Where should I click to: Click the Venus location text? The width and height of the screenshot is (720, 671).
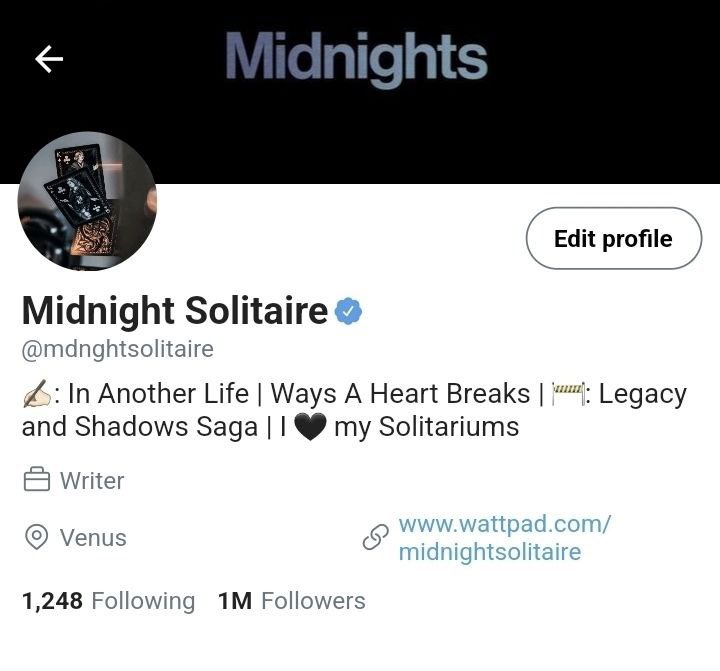pos(93,537)
